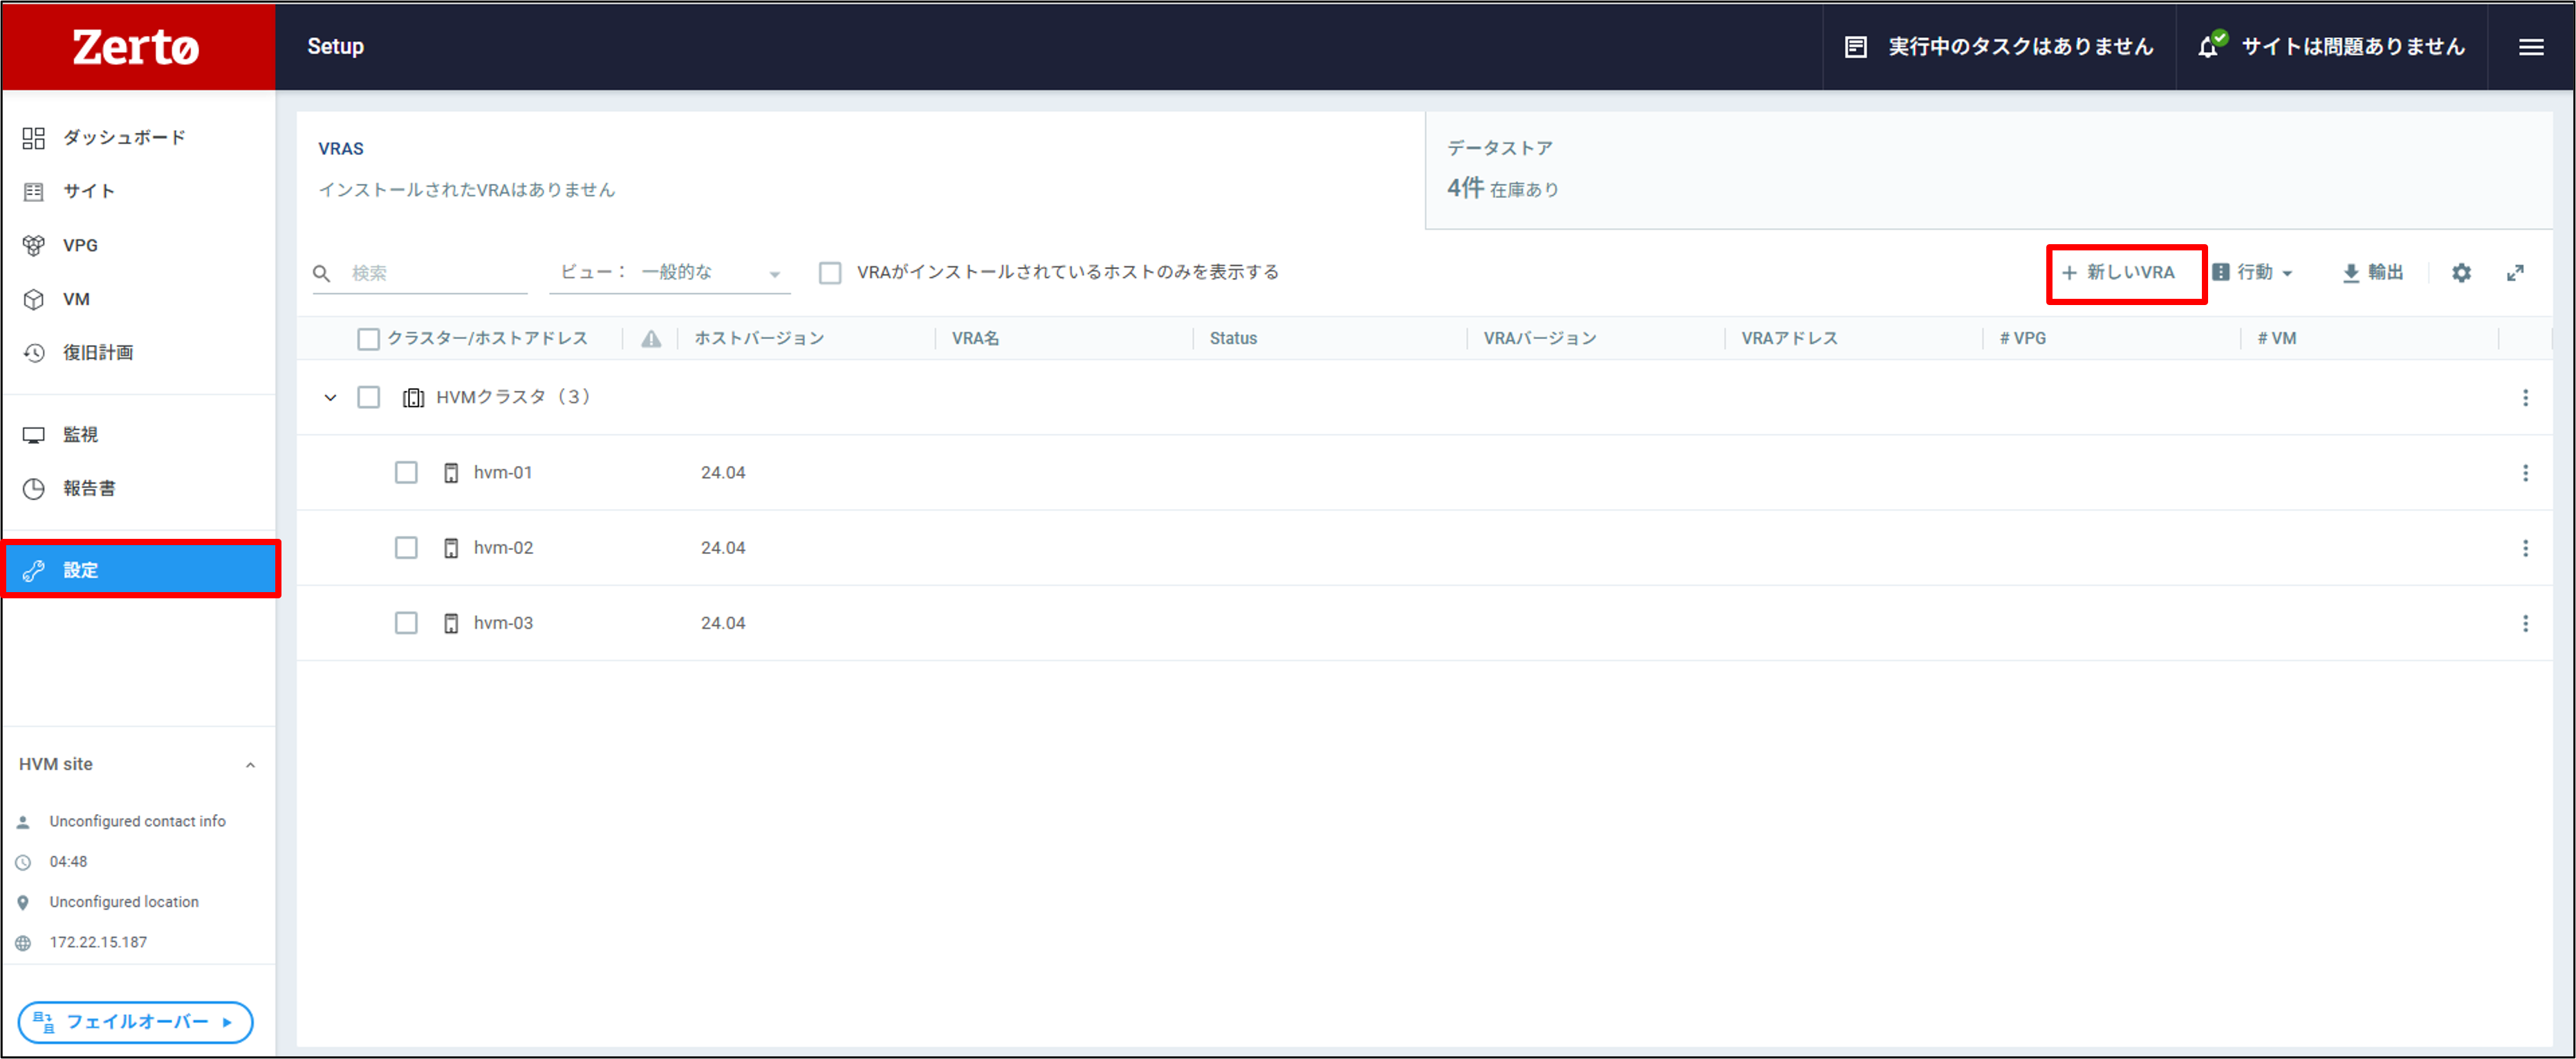The width and height of the screenshot is (2576, 1059).
Task: Click the VPG cubes icon
Action: coord(34,245)
